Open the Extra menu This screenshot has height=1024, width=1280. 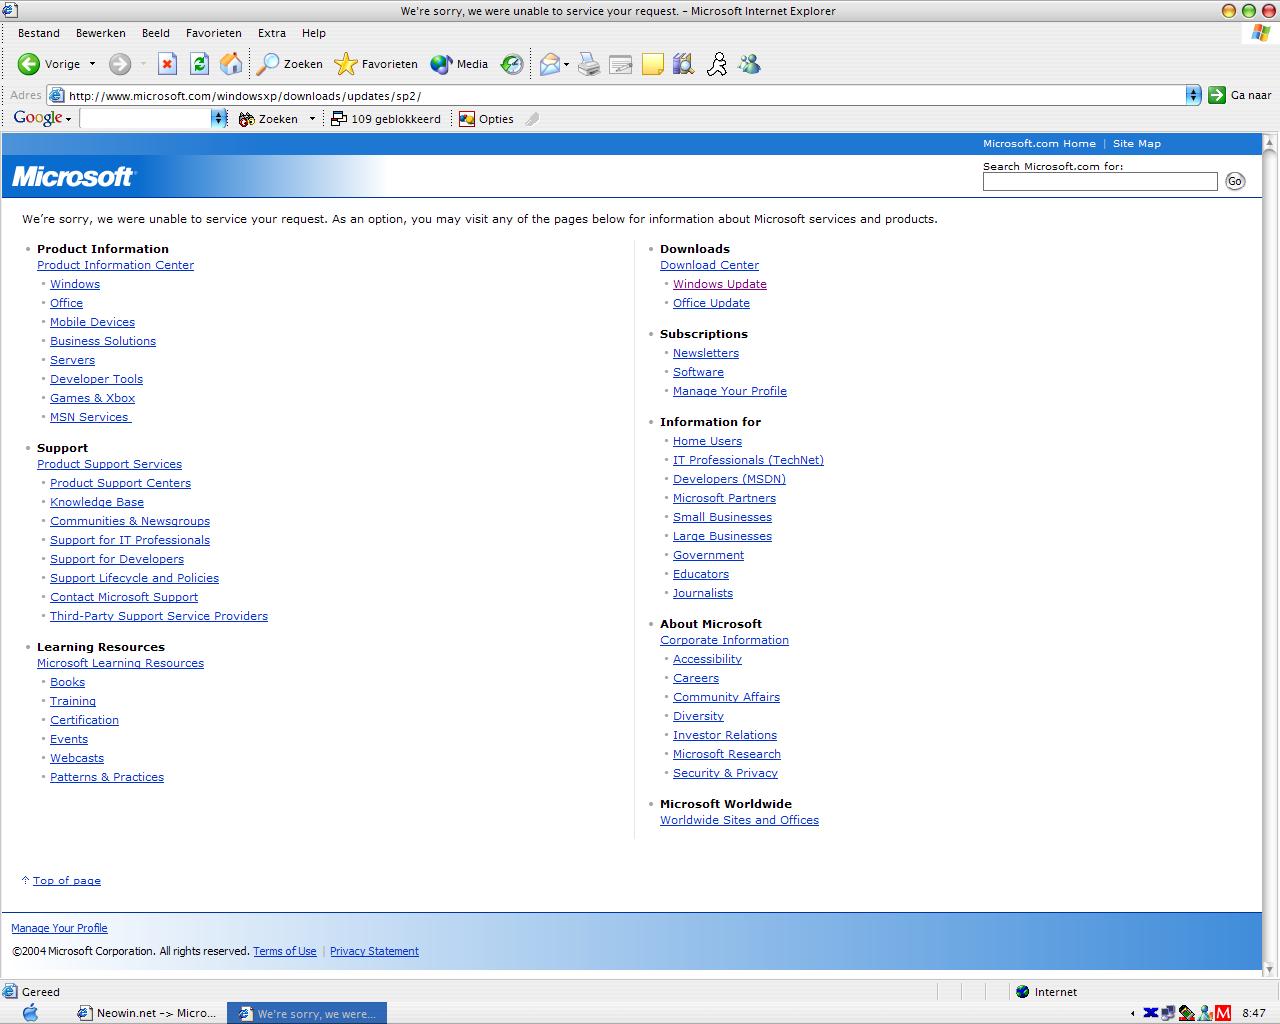click(271, 32)
